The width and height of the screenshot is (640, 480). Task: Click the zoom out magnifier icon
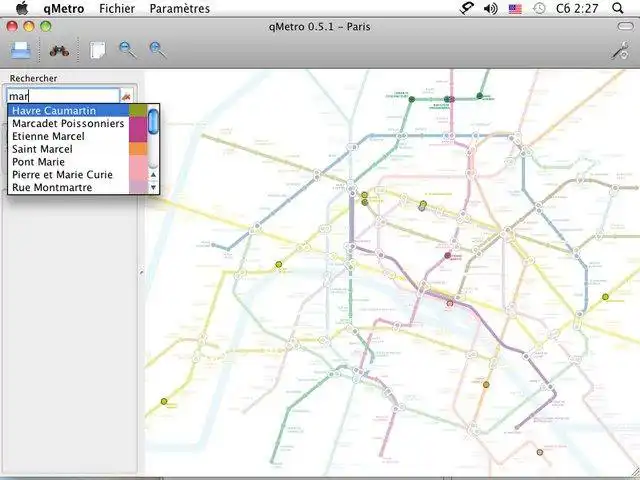127,50
